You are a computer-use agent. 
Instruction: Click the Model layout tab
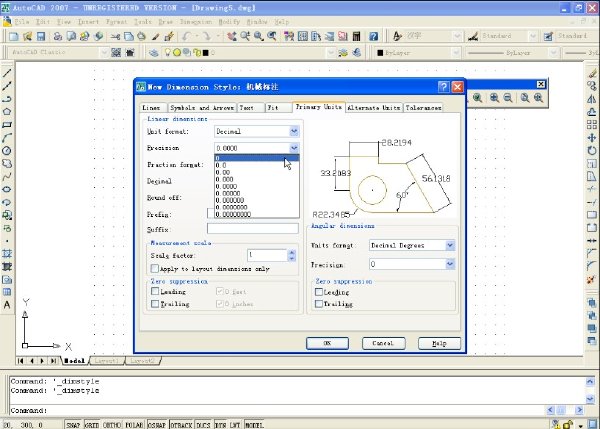(74, 360)
